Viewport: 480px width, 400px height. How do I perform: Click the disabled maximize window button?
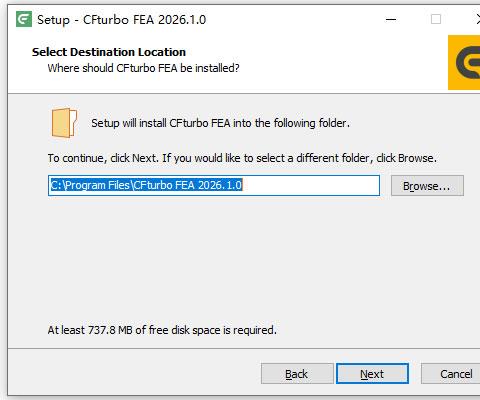point(436,19)
